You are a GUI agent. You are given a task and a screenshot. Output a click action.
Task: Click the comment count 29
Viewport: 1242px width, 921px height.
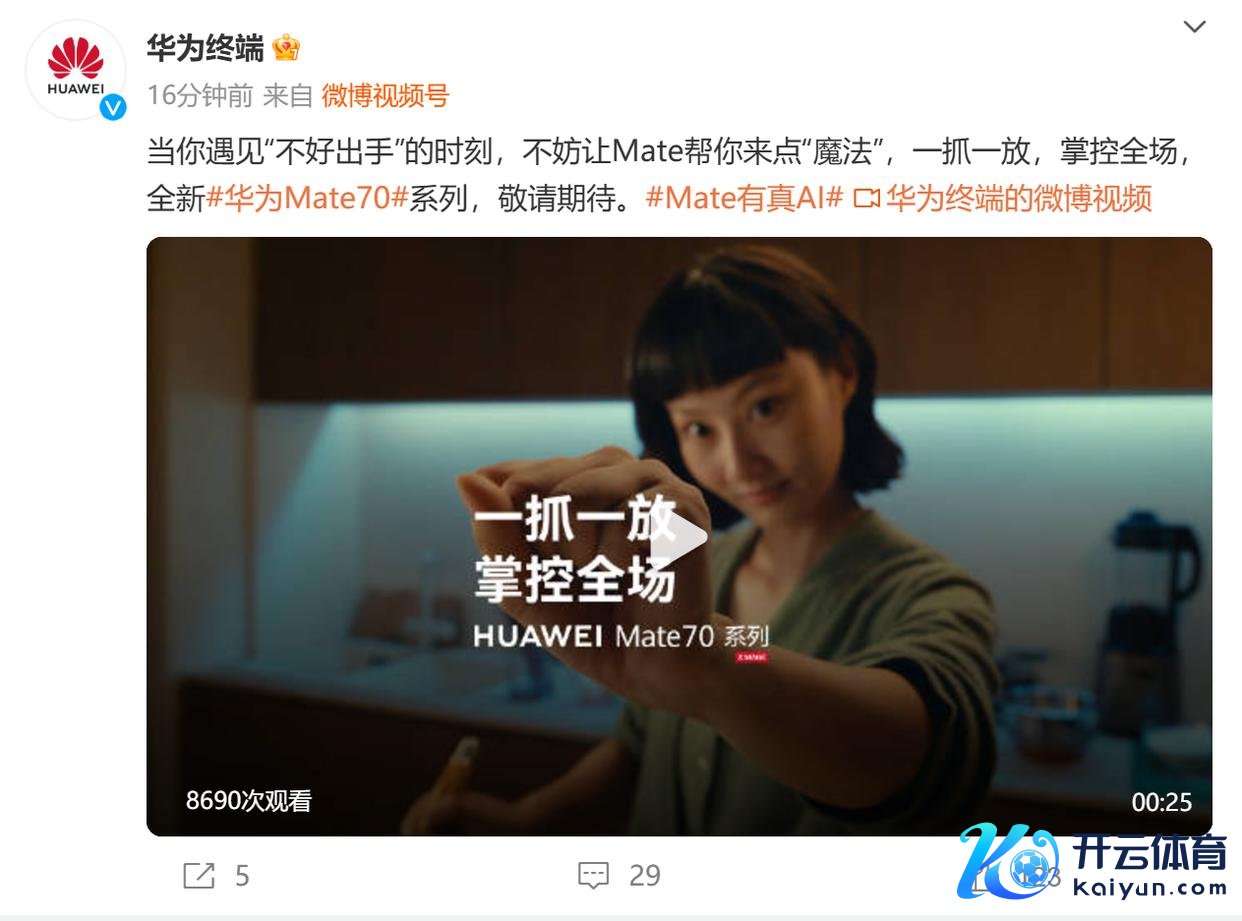(x=645, y=876)
